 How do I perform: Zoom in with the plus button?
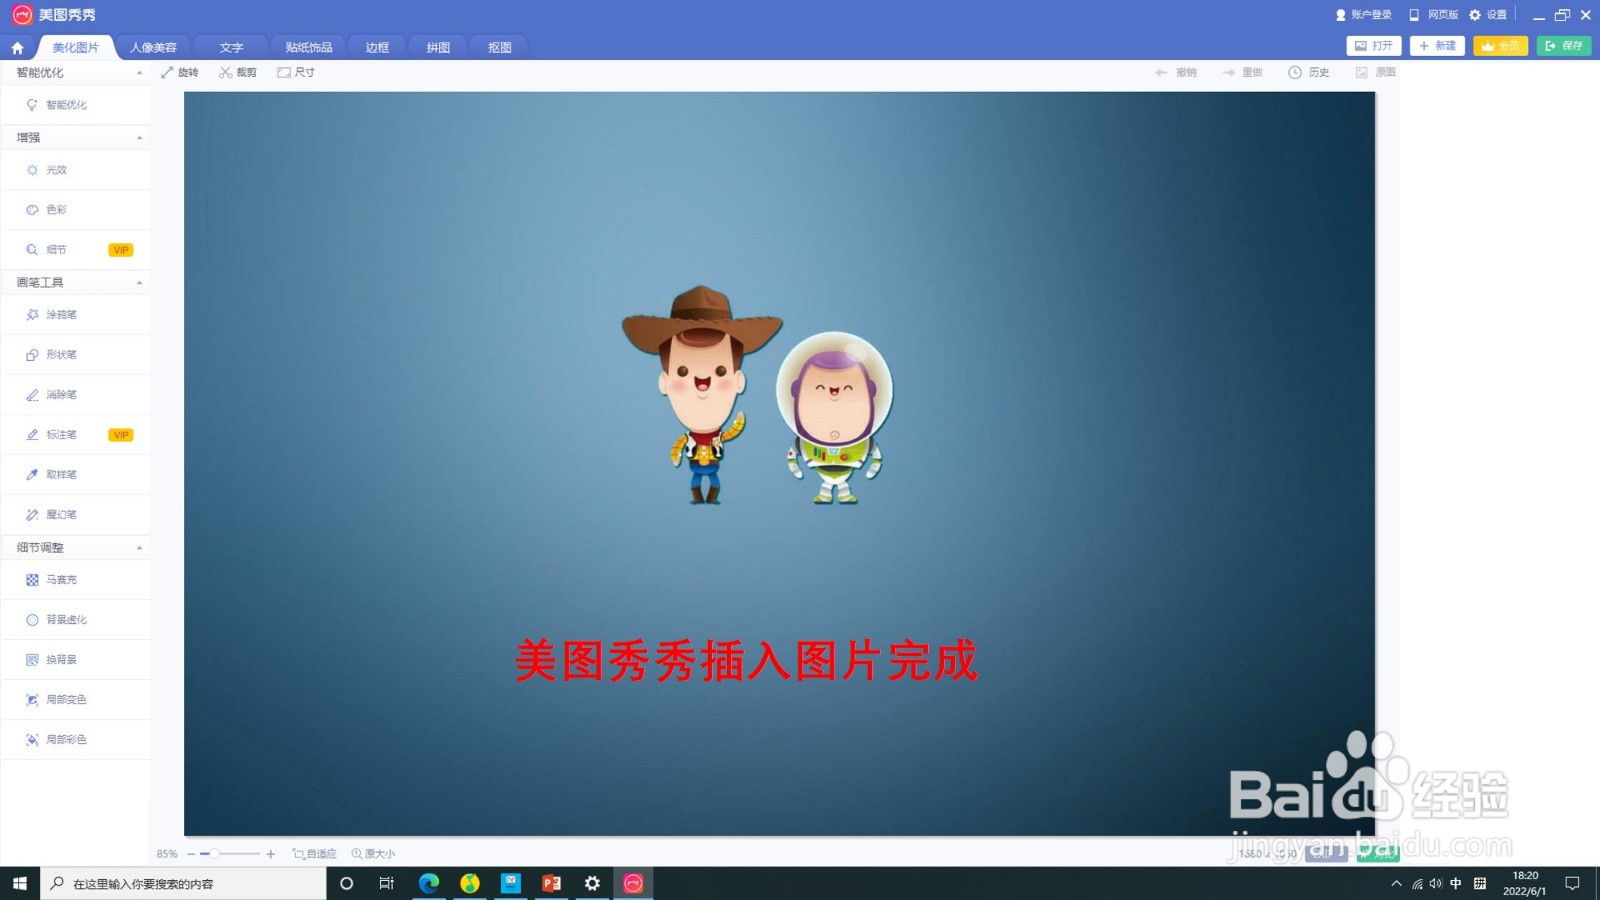[x=270, y=854]
